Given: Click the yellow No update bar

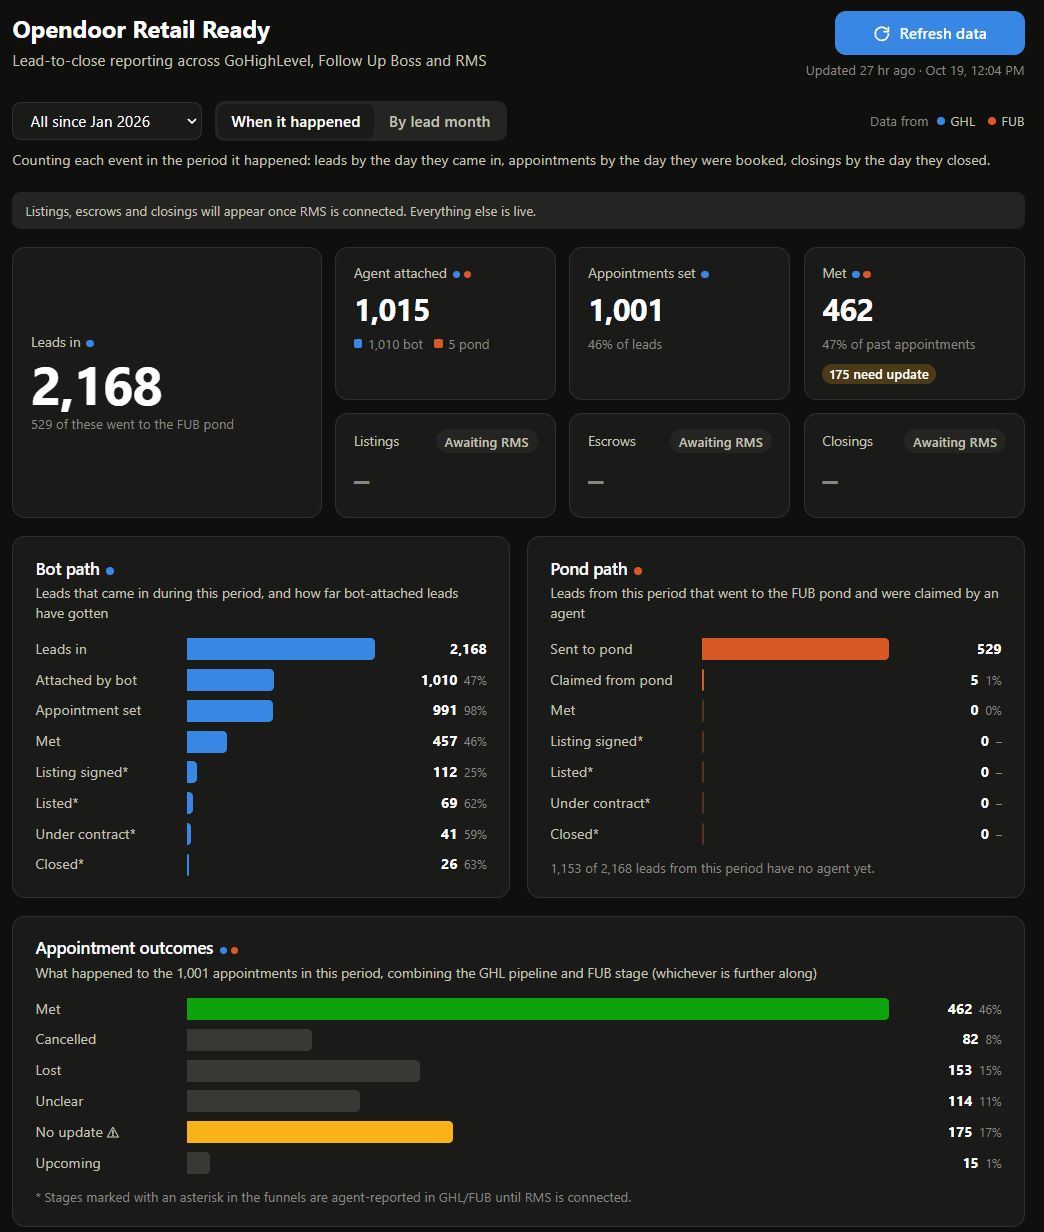Looking at the screenshot, I should (x=320, y=1132).
